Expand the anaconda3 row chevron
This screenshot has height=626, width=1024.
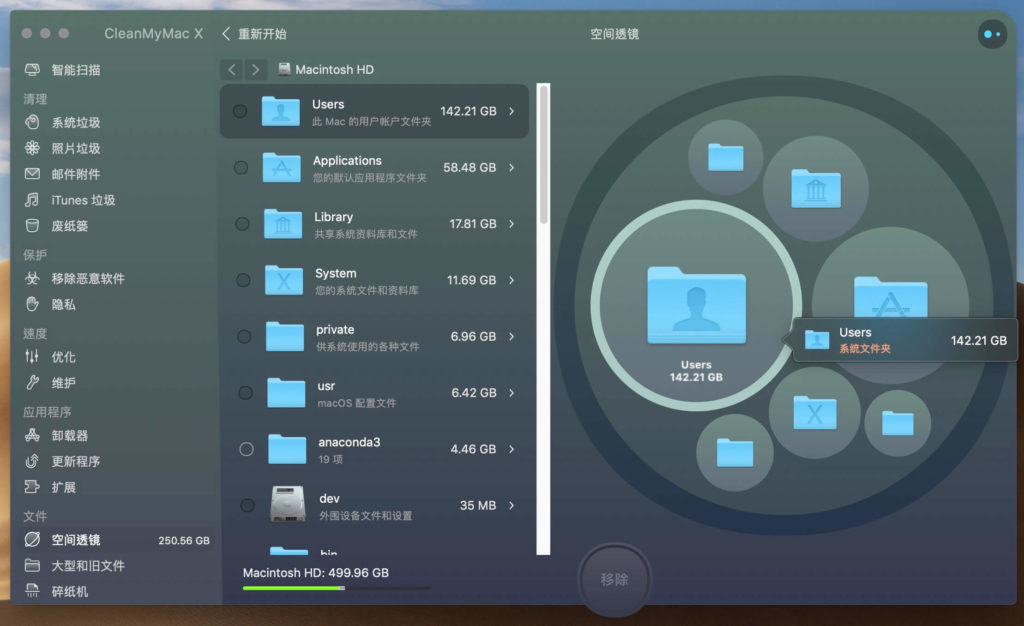(511, 449)
